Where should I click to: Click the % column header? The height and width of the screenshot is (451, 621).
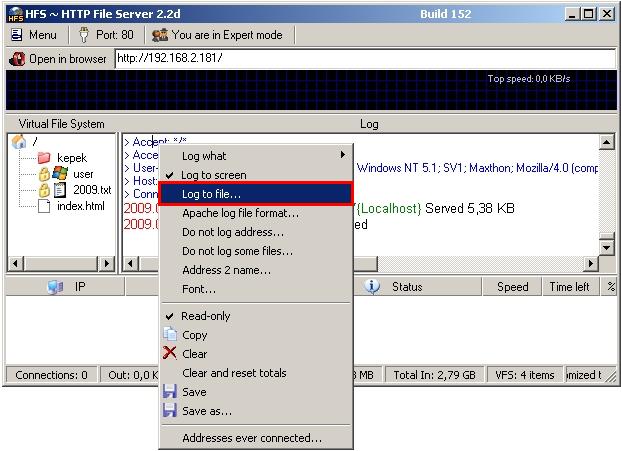pyautogui.click(x=610, y=287)
